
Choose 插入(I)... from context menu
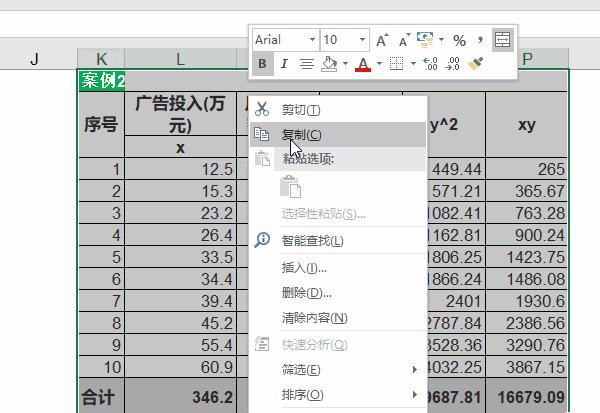point(338,268)
